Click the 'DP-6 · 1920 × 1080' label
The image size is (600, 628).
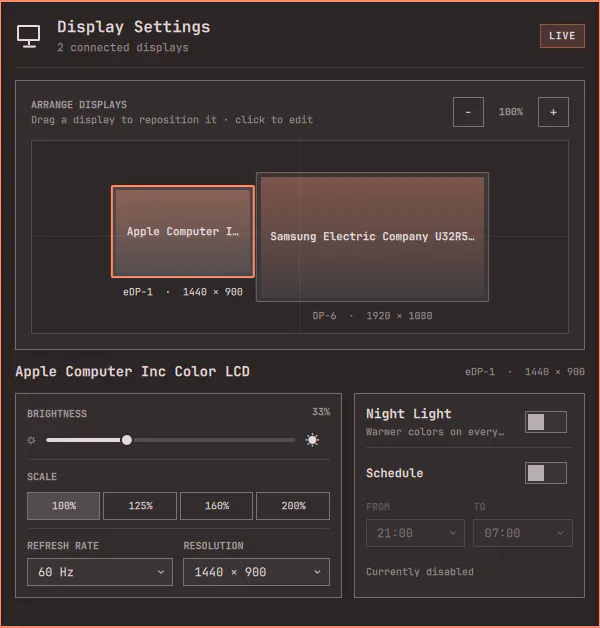coord(372,316)
